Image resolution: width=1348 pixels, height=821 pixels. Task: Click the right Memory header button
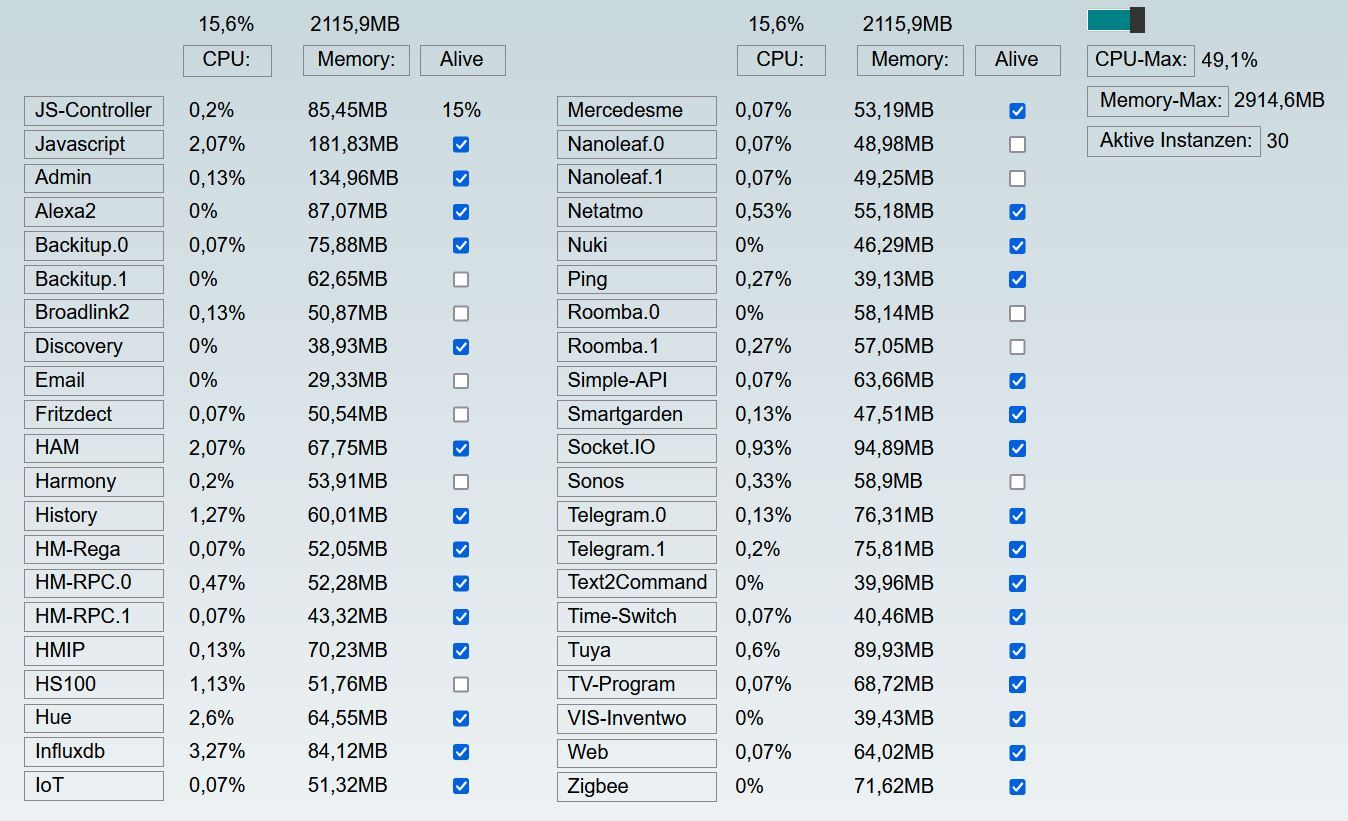pyautogui.click(x=909, y=60)
